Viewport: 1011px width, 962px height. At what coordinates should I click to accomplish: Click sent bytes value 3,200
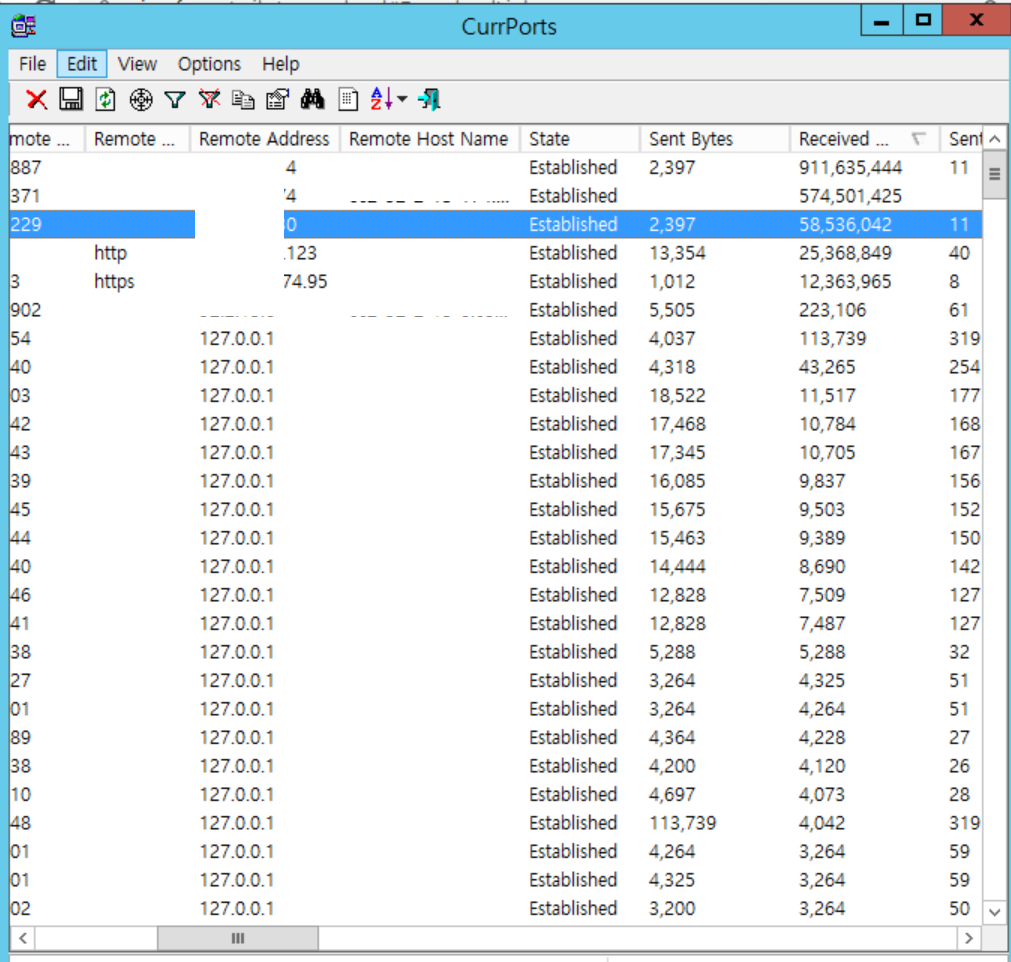[x=672, y=908]
